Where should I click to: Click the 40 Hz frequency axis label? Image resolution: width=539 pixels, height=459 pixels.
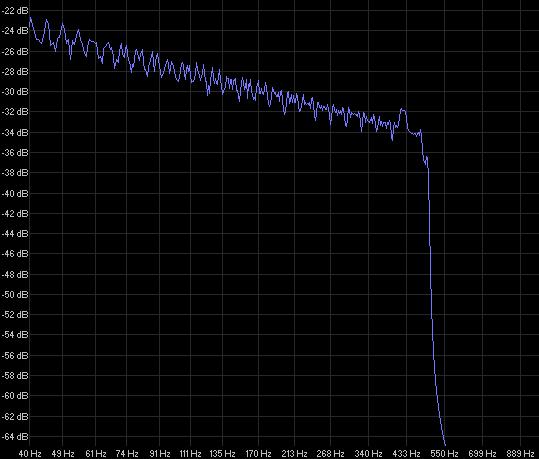click(30, 453)
